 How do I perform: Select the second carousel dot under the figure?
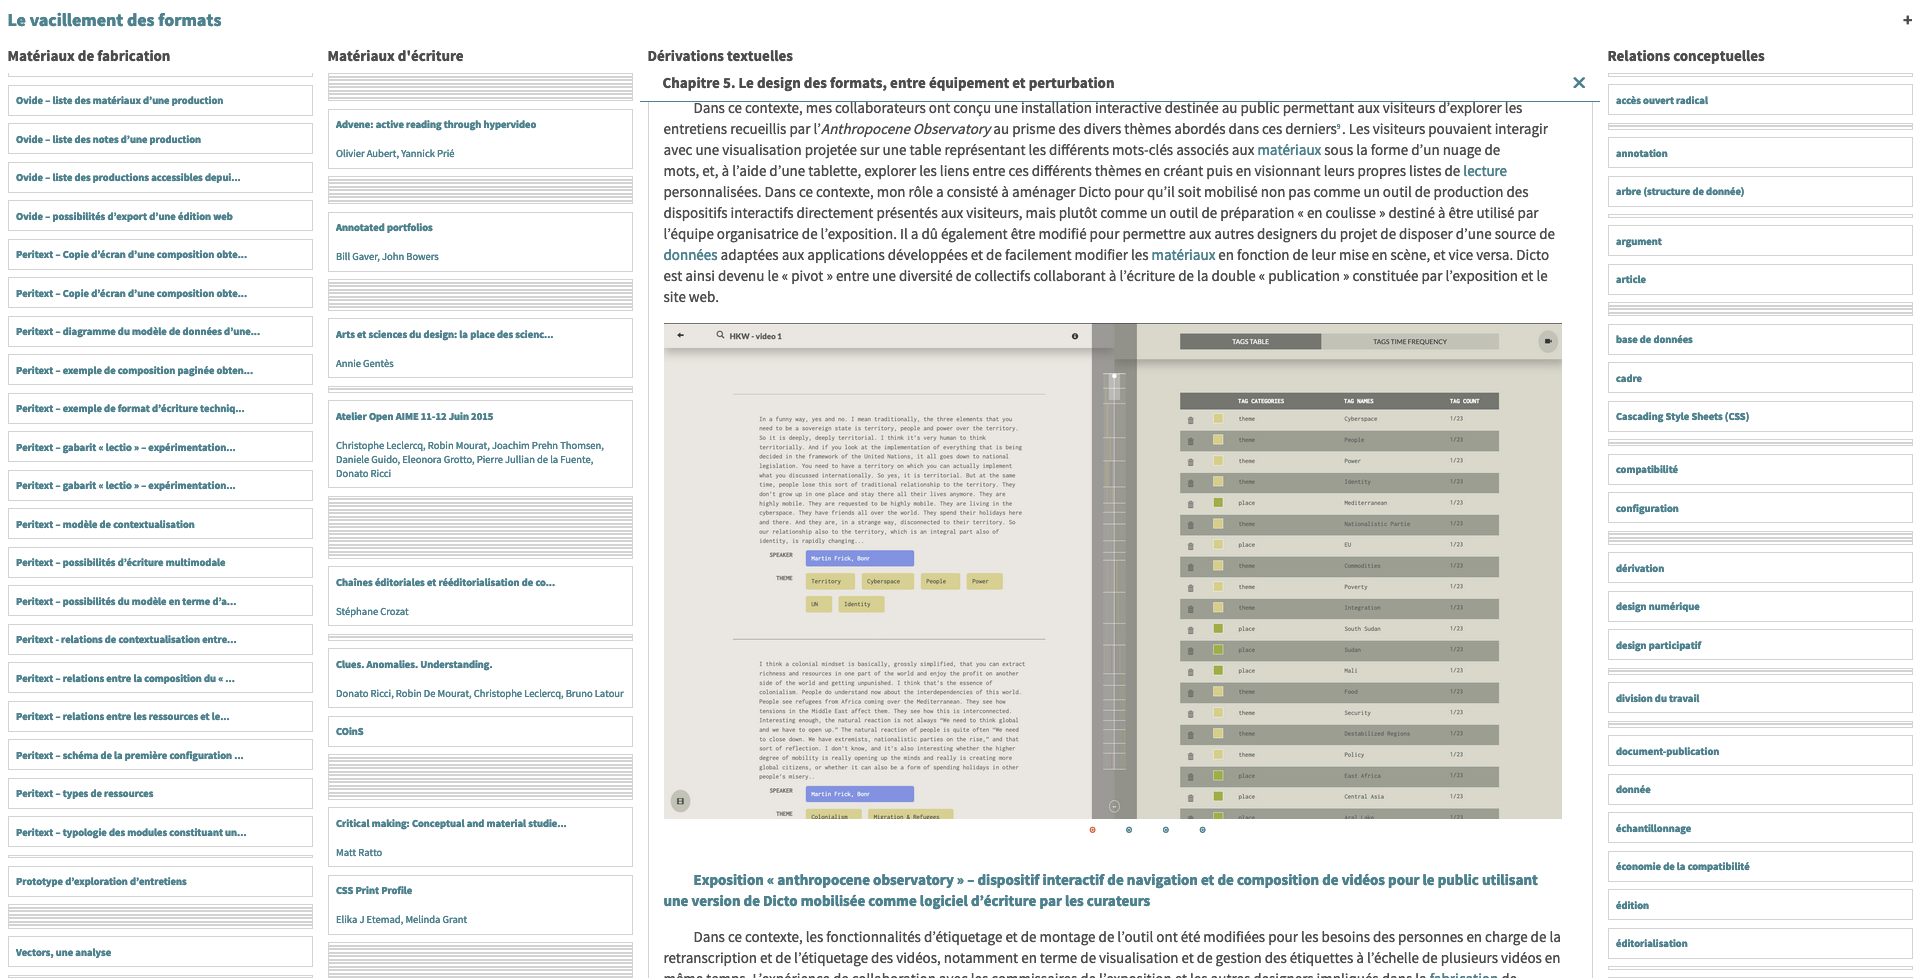pos(1129,830)
